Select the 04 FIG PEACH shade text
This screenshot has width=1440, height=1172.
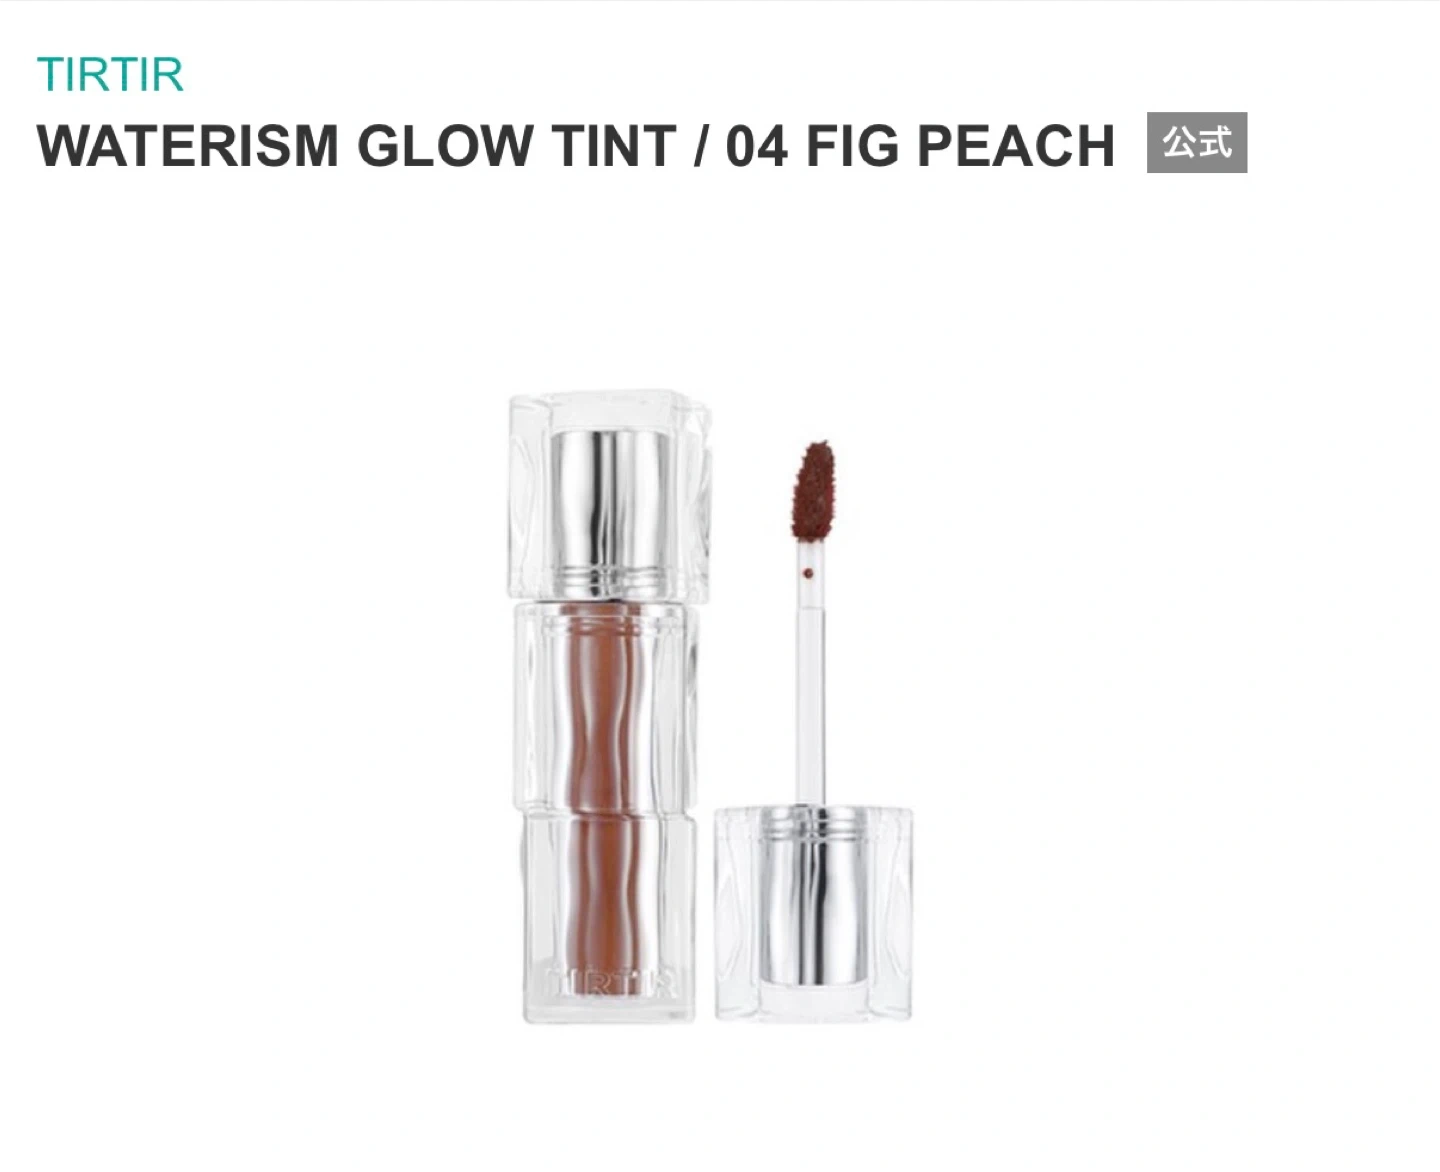click(920, 146)
